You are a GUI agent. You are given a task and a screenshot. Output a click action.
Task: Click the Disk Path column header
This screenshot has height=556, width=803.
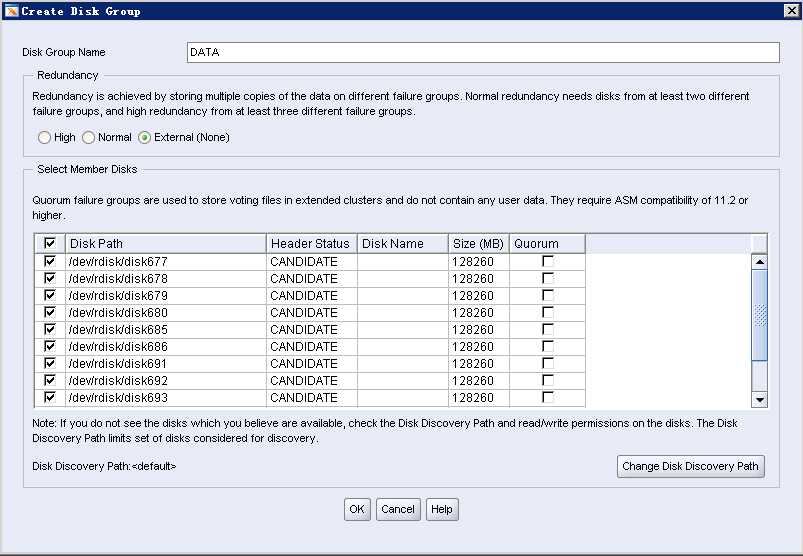point(166,244)
